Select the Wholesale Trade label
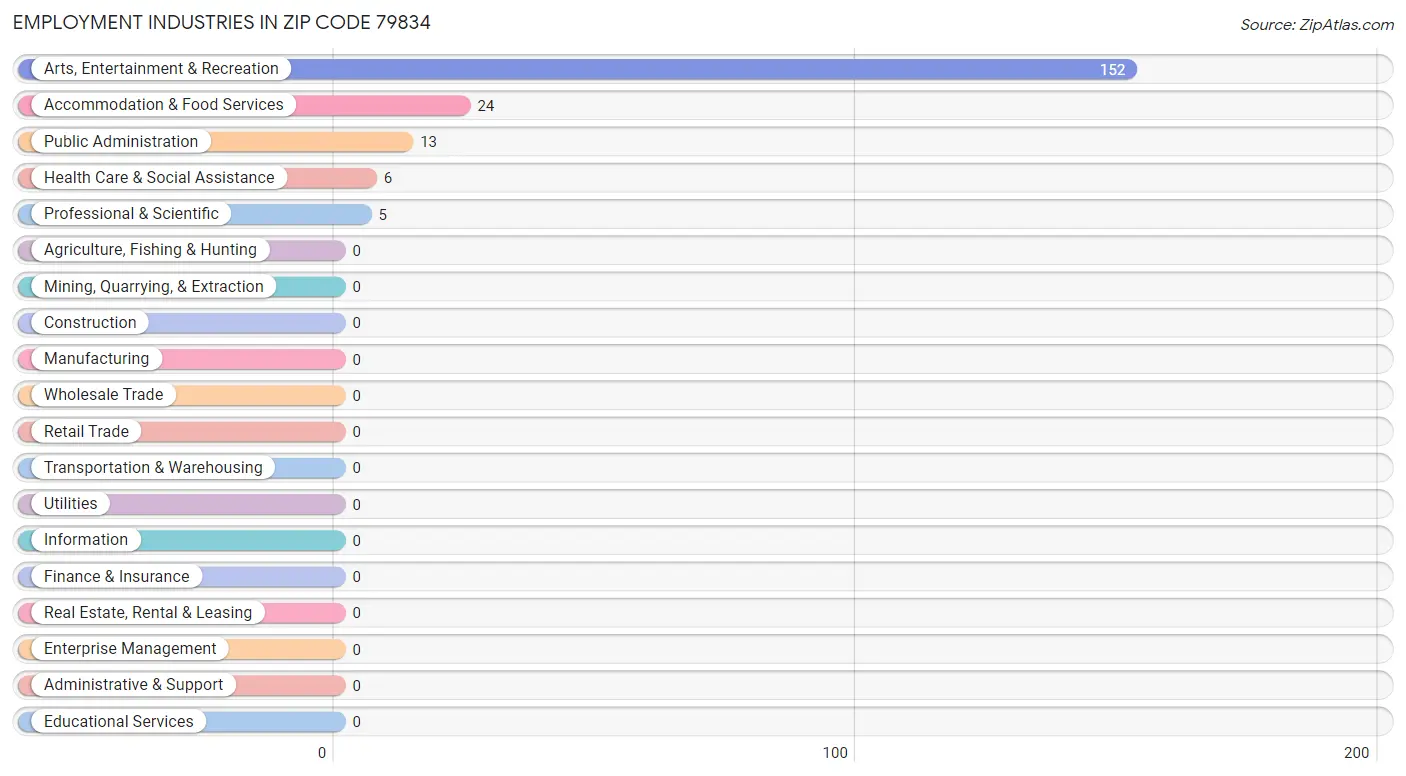This screenshot has width=1406, height=776. pos(103,395)
